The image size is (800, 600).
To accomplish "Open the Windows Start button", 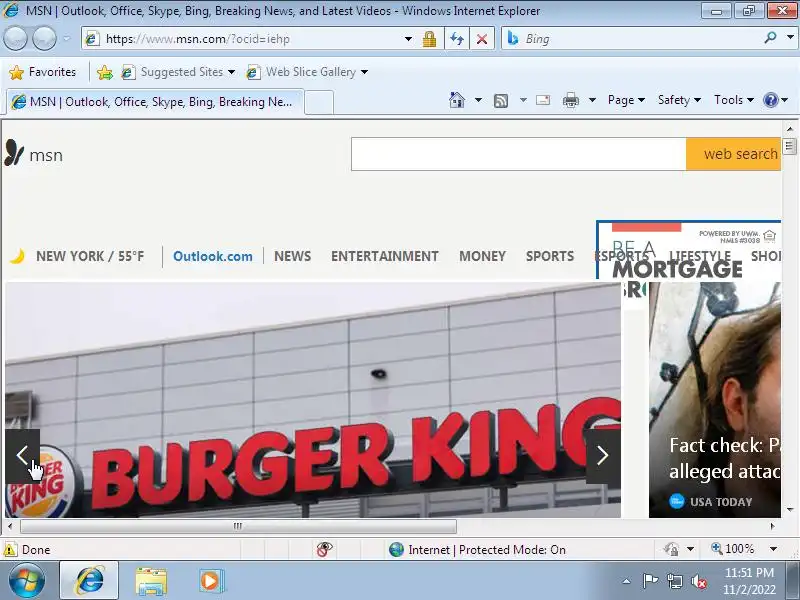I will coord(27,581).
